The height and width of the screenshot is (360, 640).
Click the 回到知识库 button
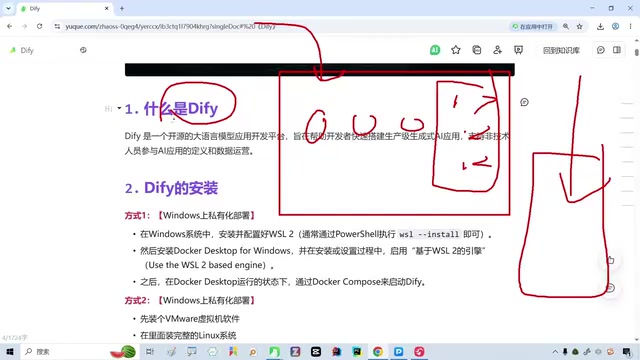pos(561,50)
